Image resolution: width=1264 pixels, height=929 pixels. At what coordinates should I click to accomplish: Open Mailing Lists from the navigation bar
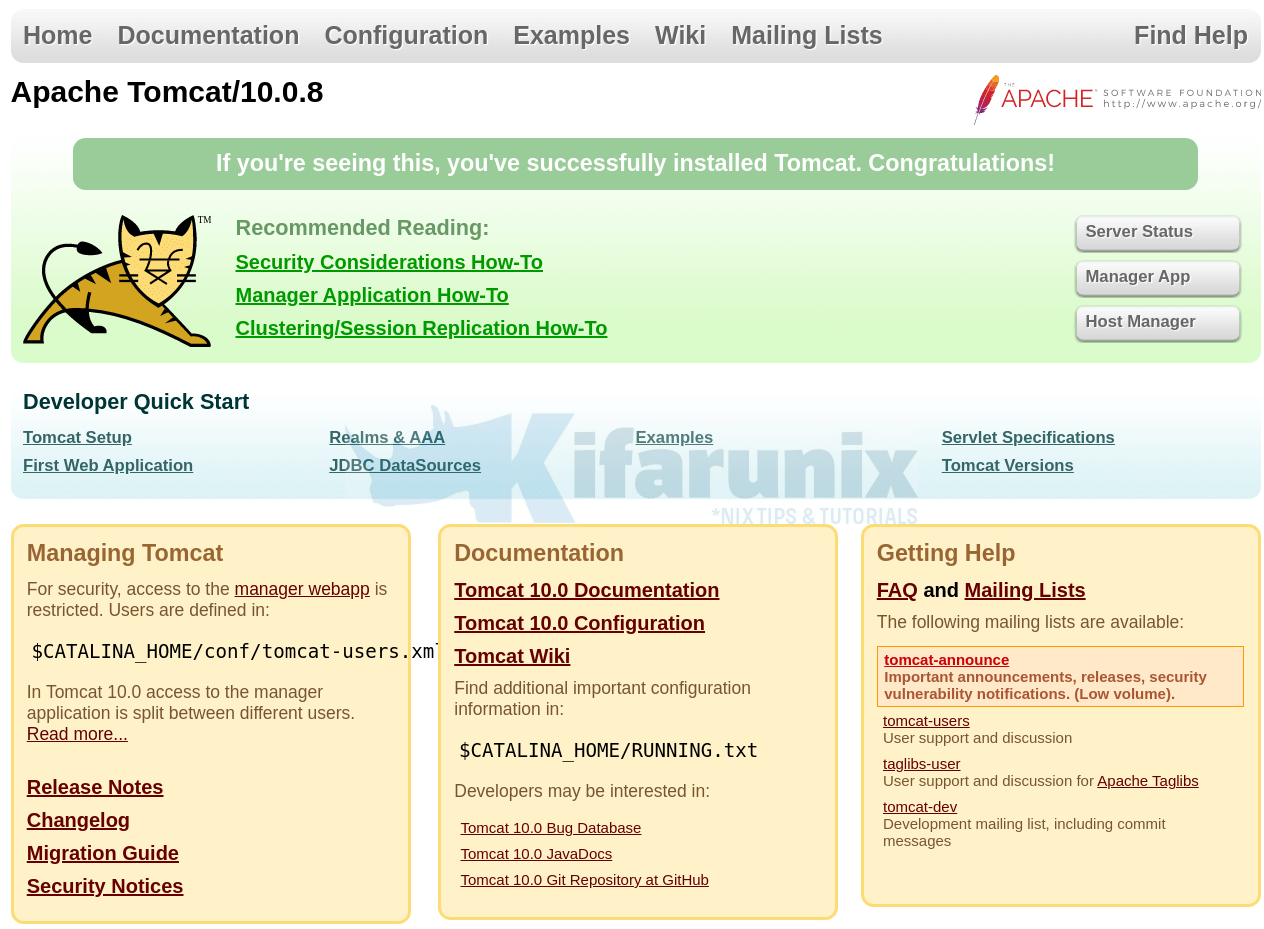coord(806,34)
